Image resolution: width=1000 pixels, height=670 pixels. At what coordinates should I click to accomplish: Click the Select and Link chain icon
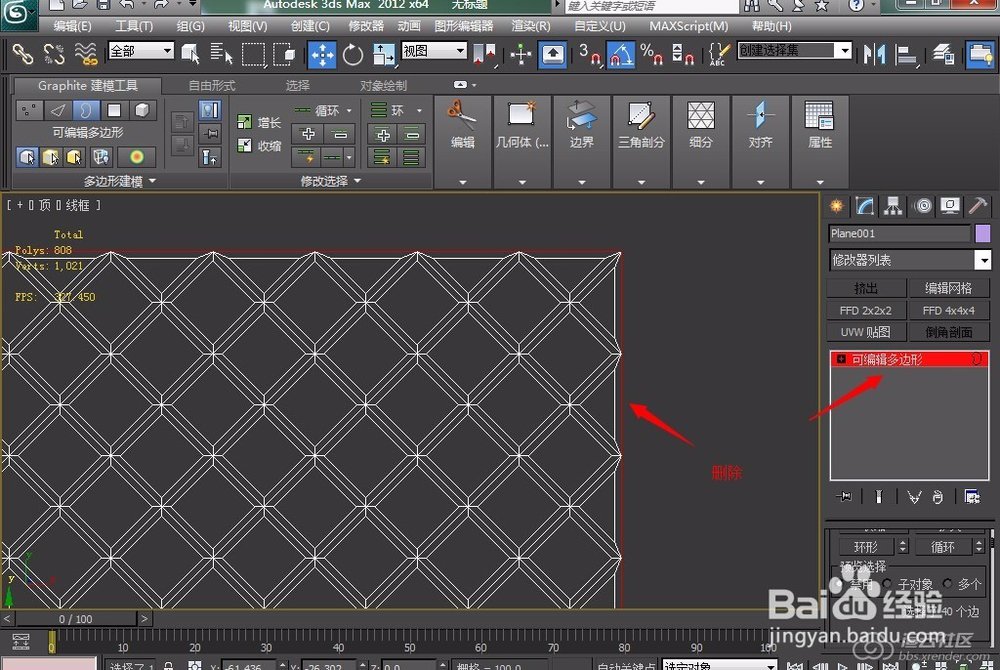click(22, 54)
